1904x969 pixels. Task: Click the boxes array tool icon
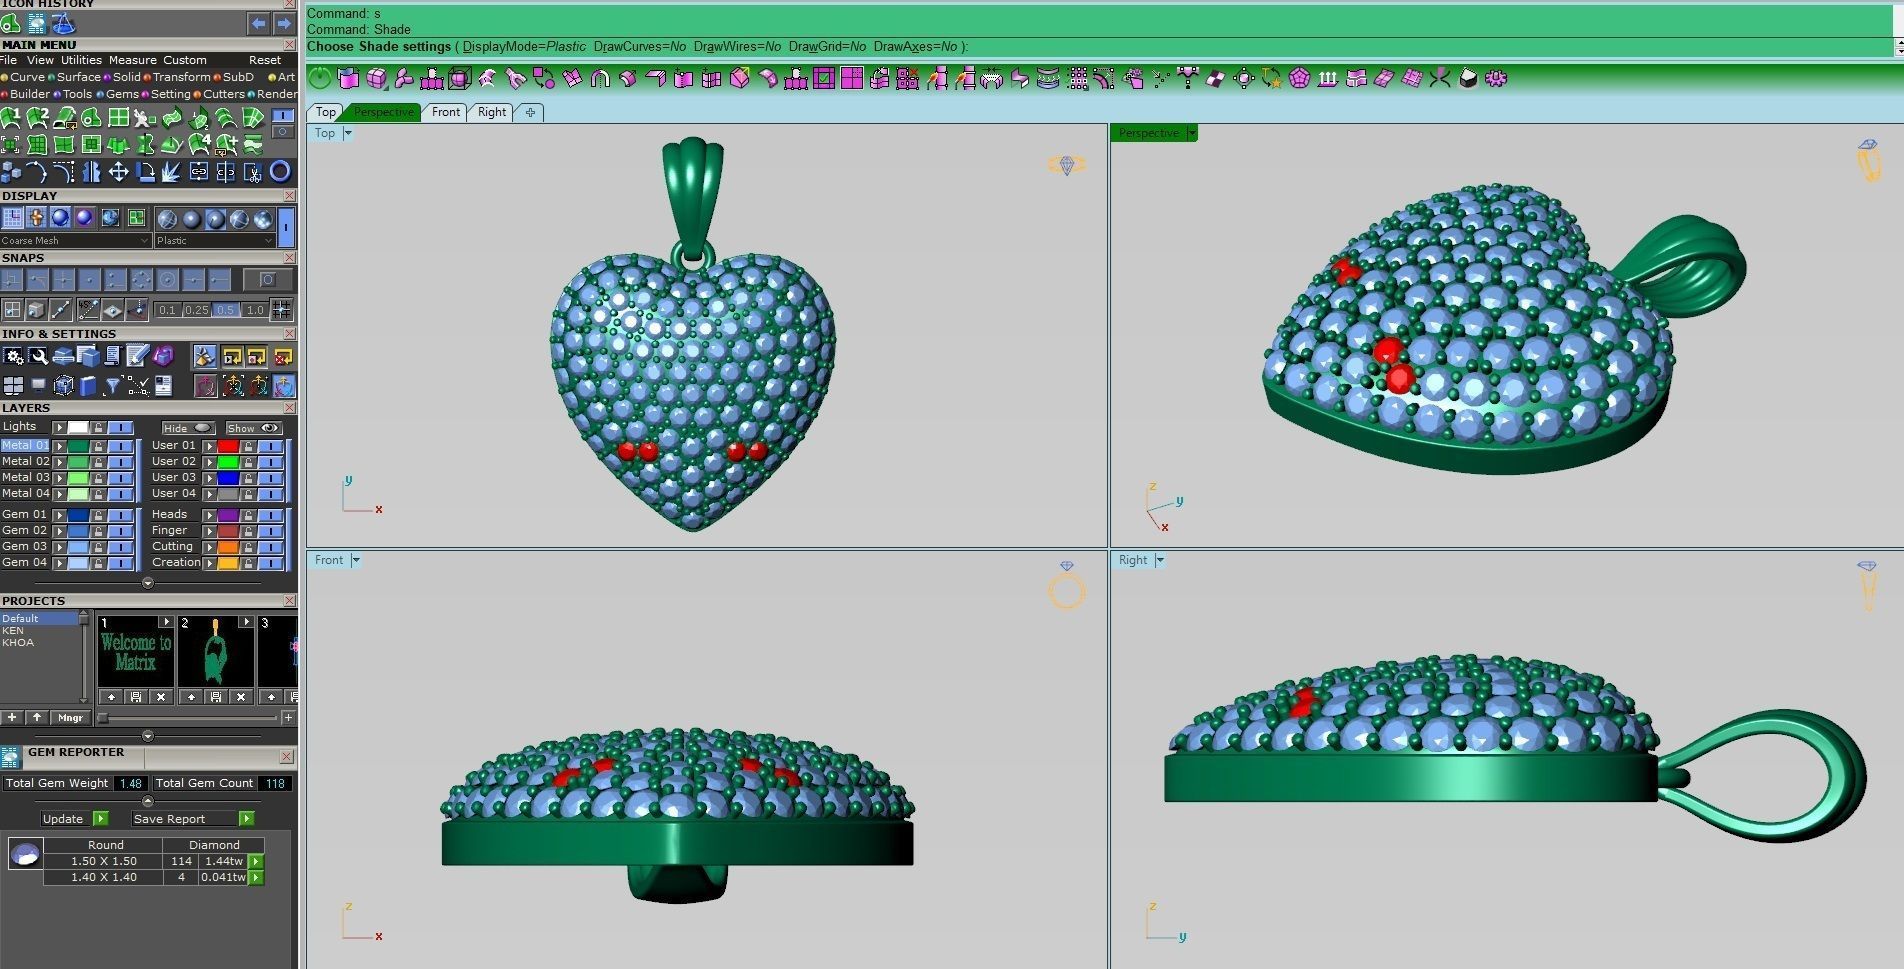point(11,172)
